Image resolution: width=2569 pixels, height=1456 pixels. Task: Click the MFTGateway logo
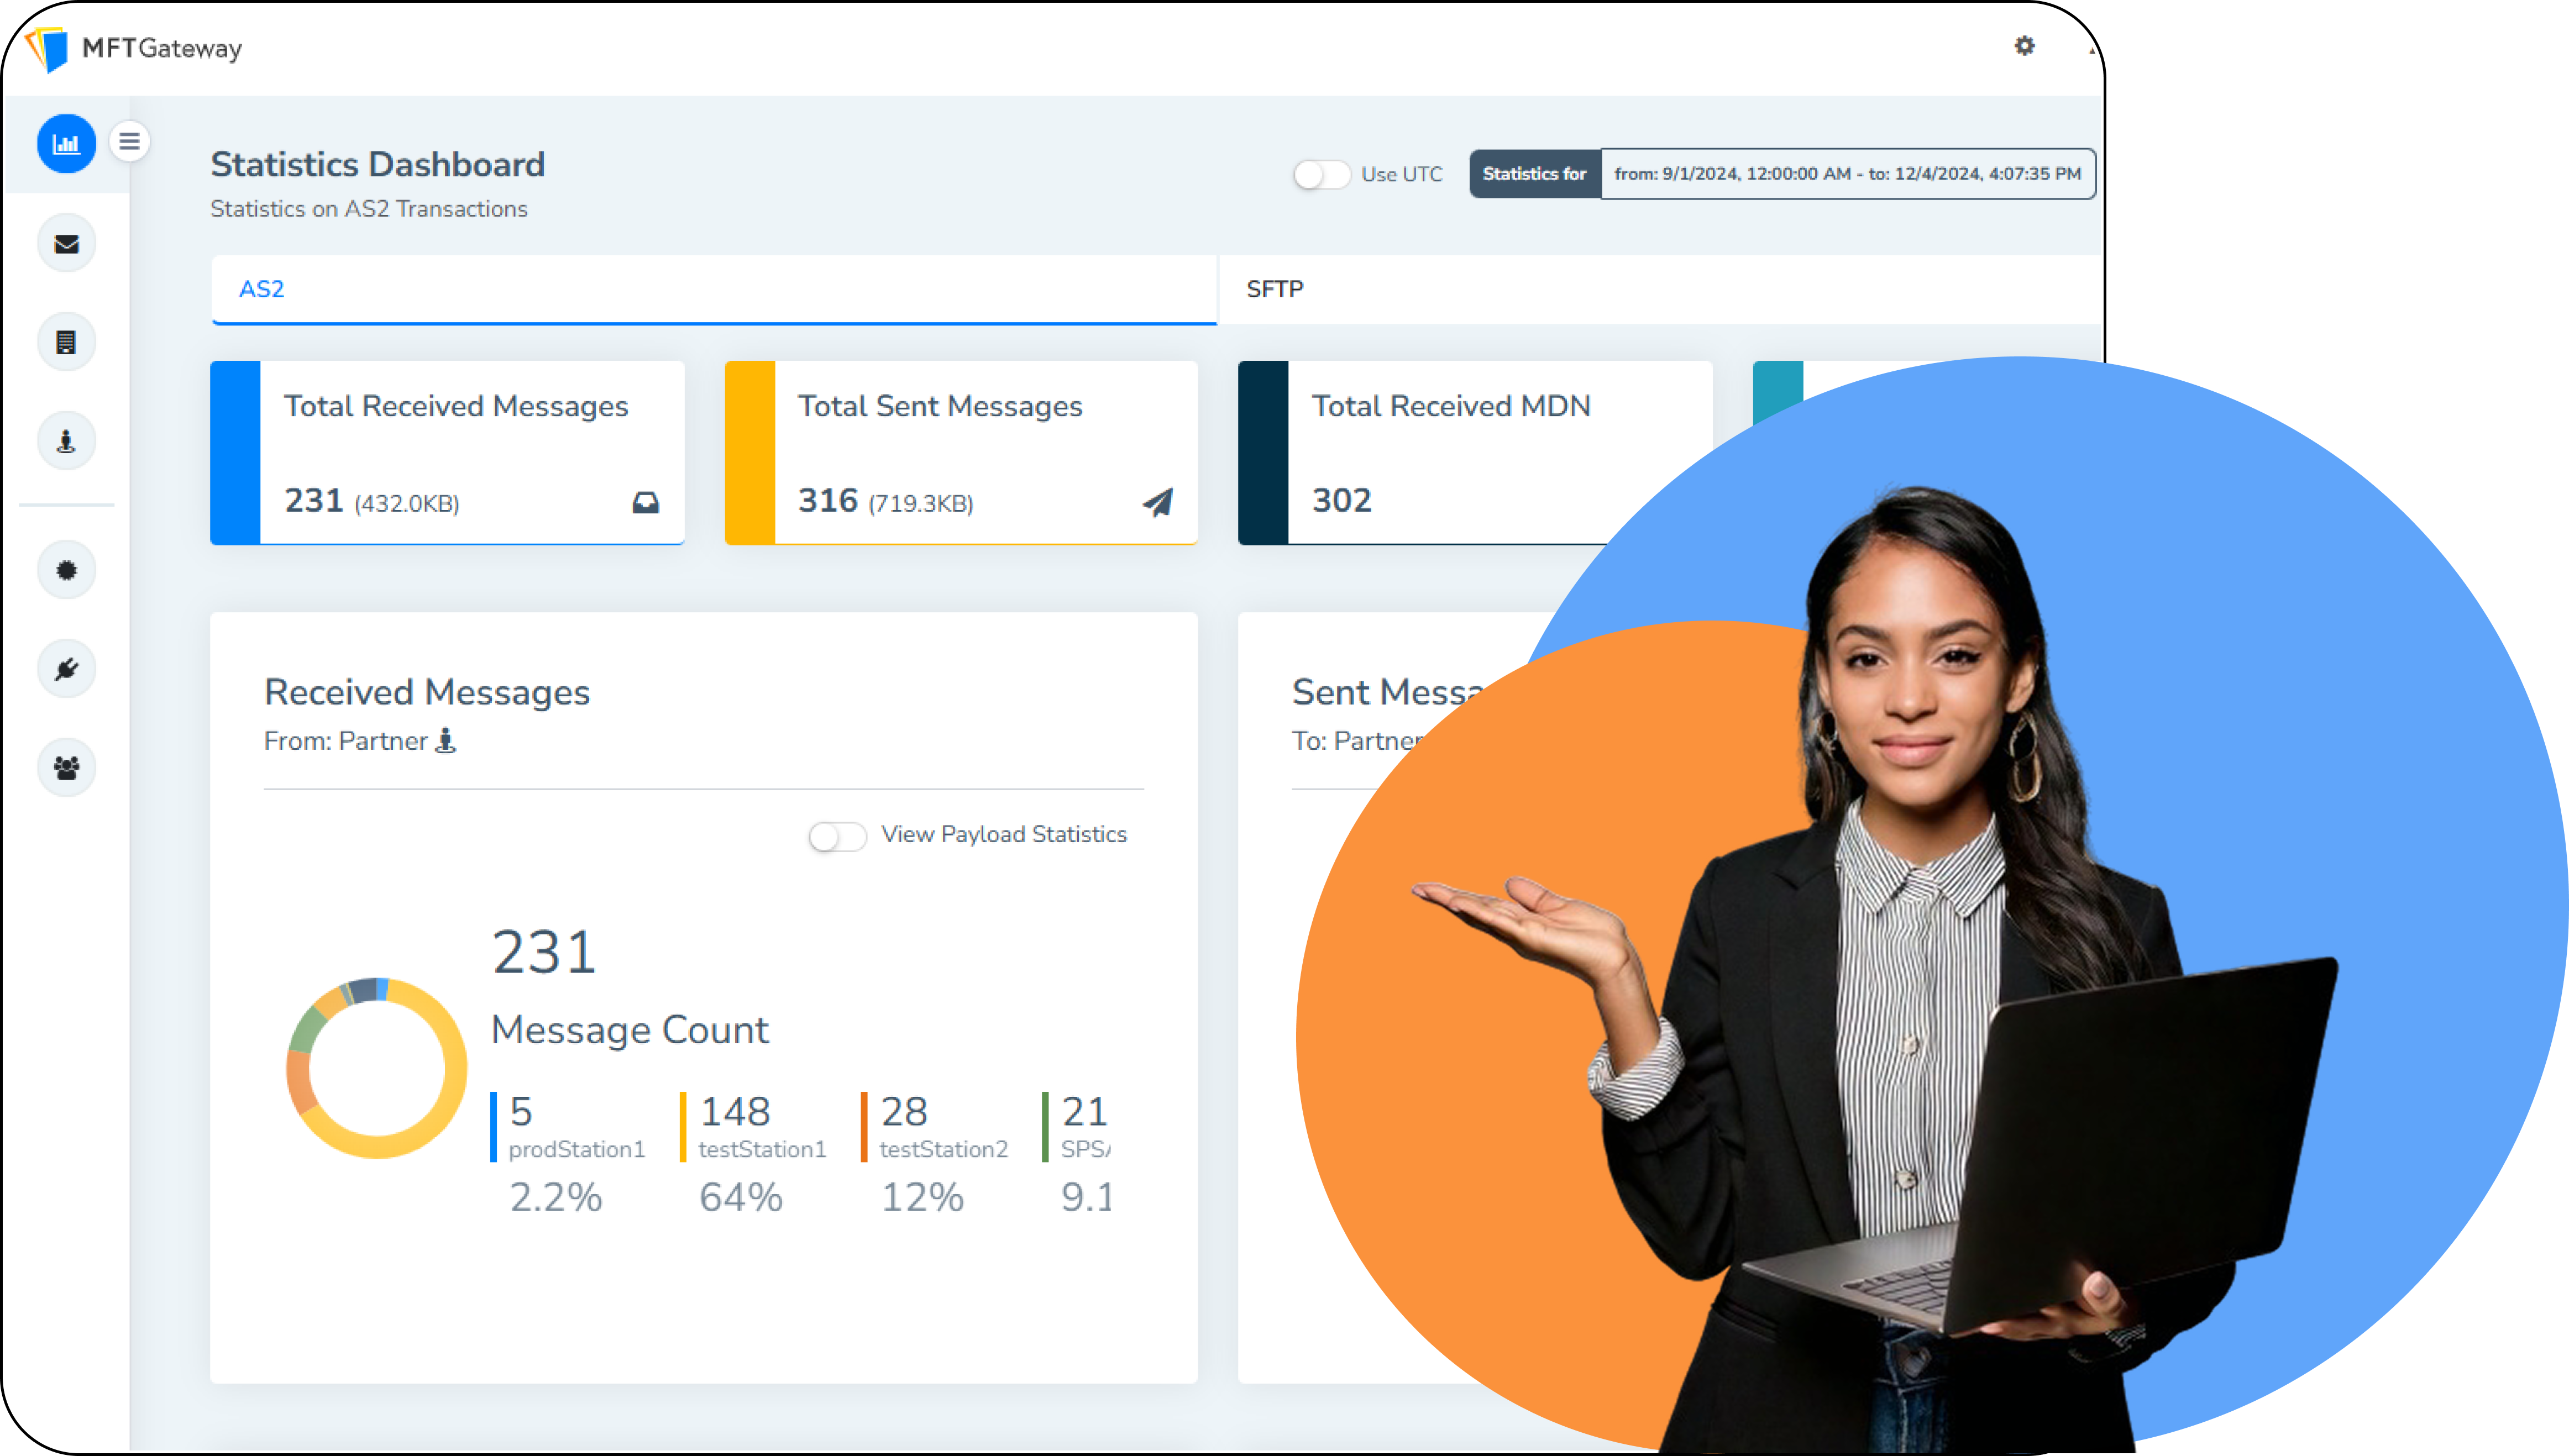[133, 48]
